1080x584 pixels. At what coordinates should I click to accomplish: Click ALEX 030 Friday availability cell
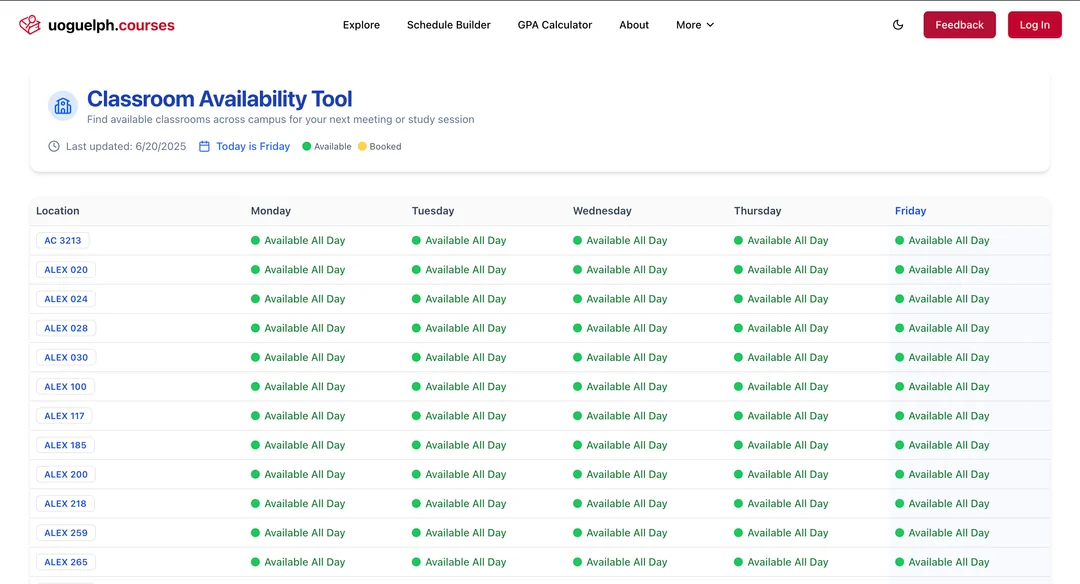[942, 357]
